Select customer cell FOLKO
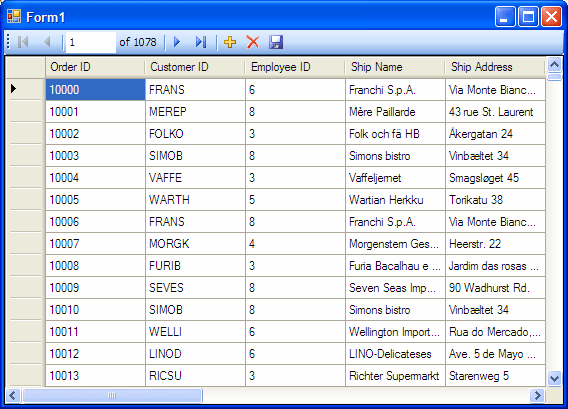568x409 pixels. (195, 134)
